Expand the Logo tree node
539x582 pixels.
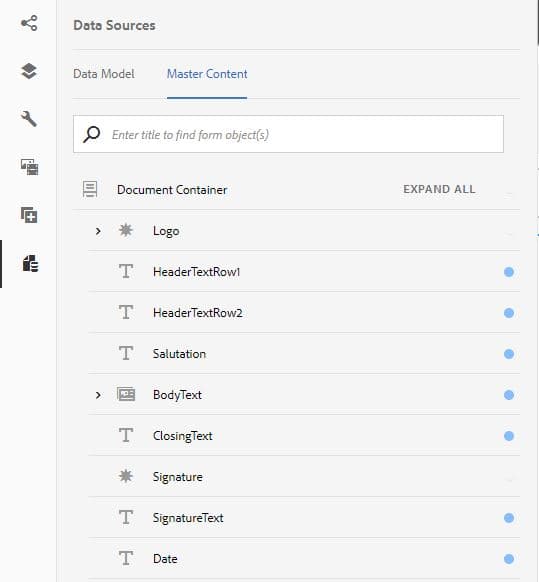coord(98,231)
